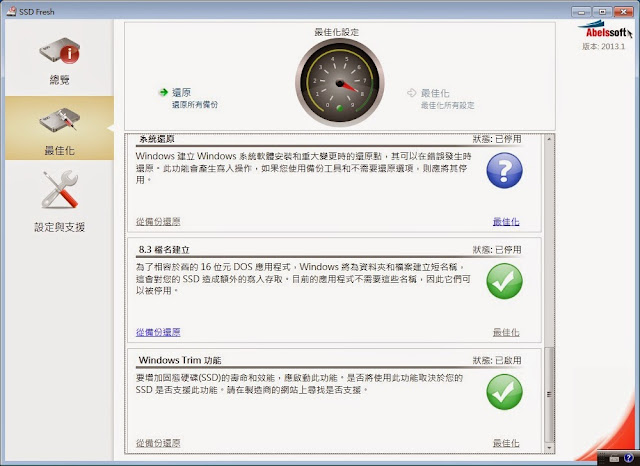Click 最佳化 link under Windows Trim 功能
The height and width of the screenshot is (466, 640).
(x=506, y=443)
